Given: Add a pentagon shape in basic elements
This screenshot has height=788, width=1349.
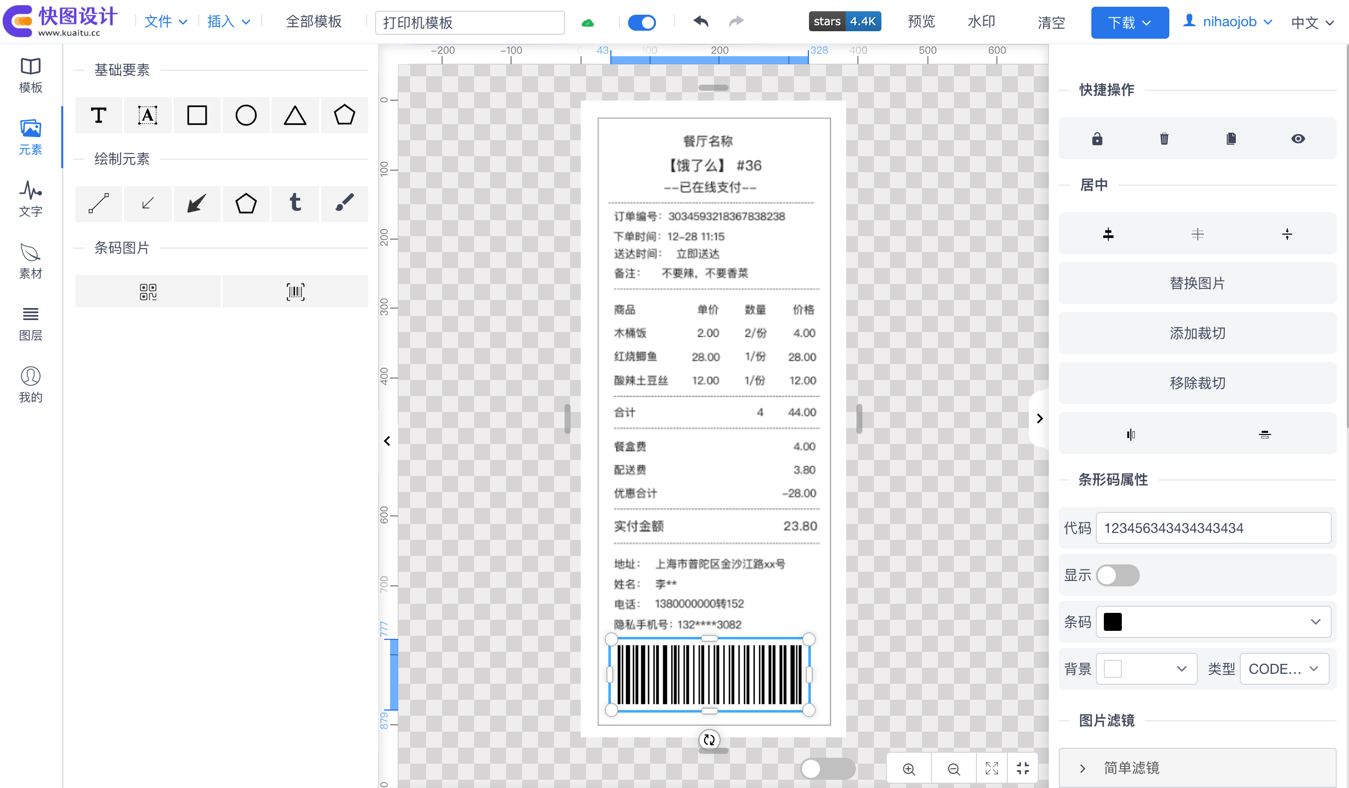Looking at the screenshot, I should (x=344, y=115).
